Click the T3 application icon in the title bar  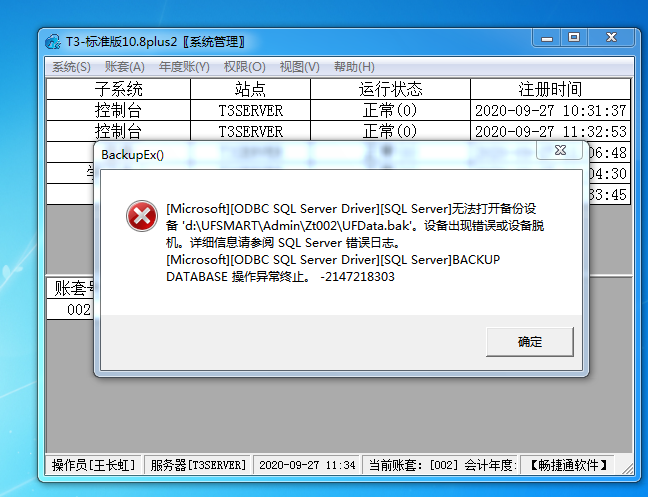53,42
